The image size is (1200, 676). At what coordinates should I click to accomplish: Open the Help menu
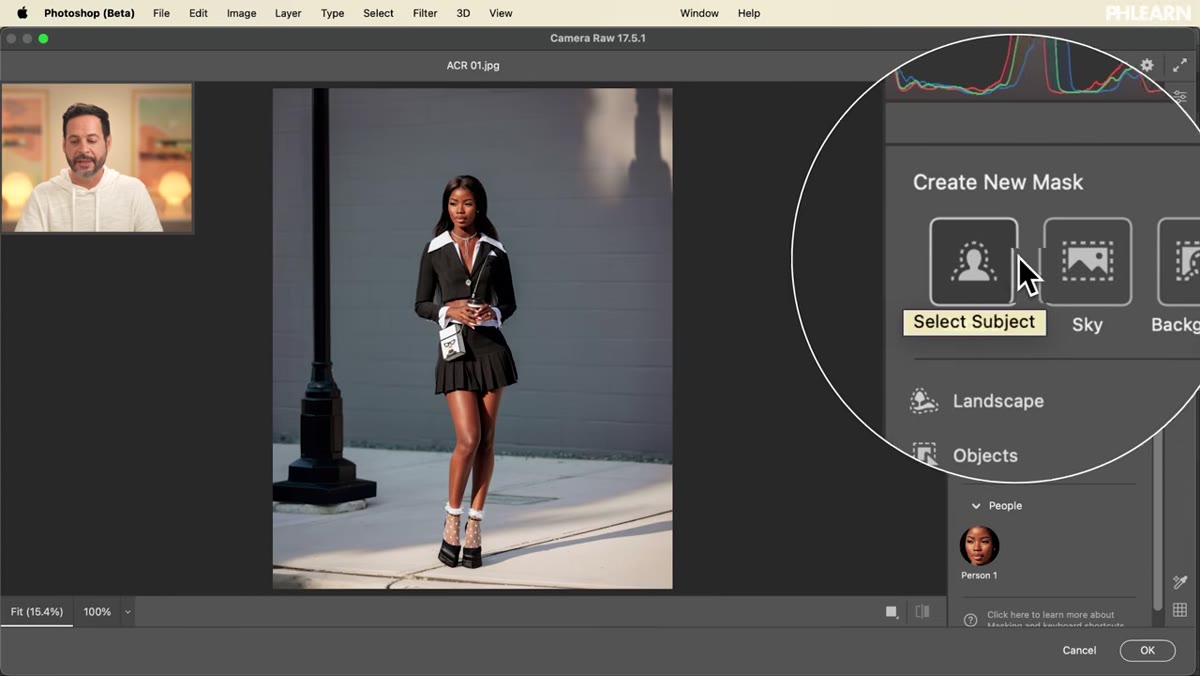[x=749, y=13]
